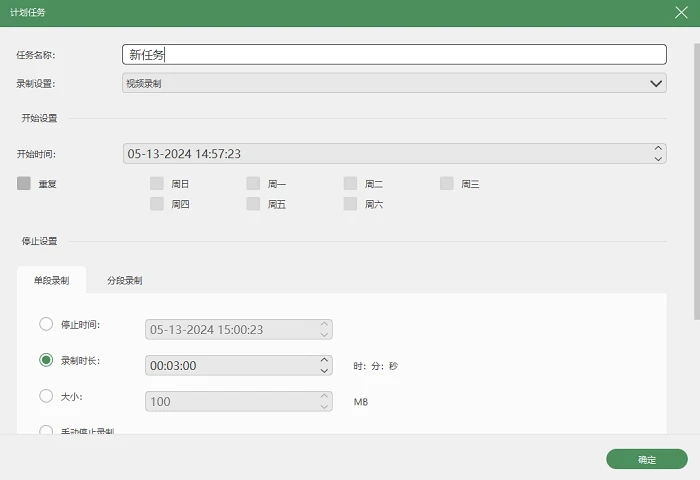700x480 pixels.
Task: Increase start time with up arrow
Action: click(658, 148)
